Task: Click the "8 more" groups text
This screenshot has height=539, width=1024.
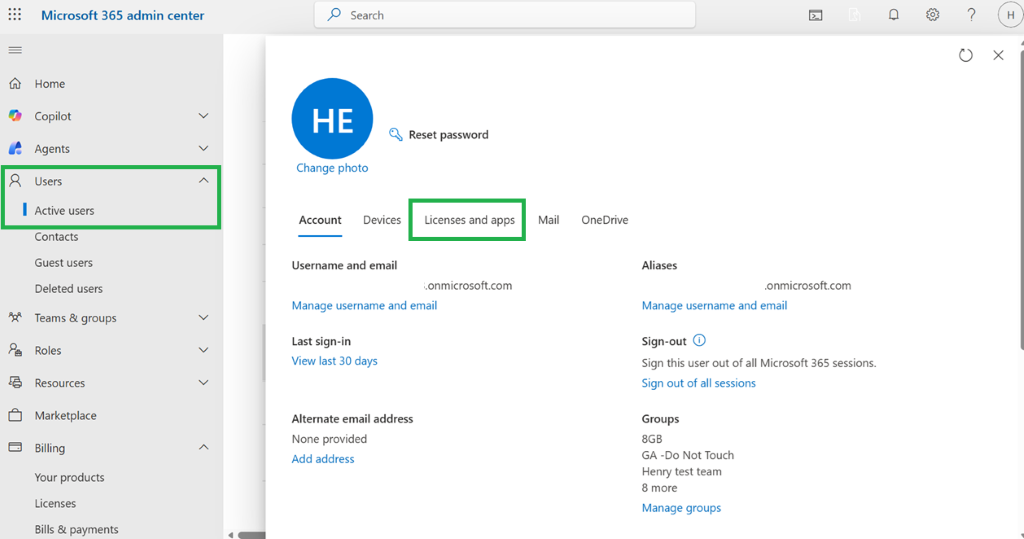Action: [659, 488]
